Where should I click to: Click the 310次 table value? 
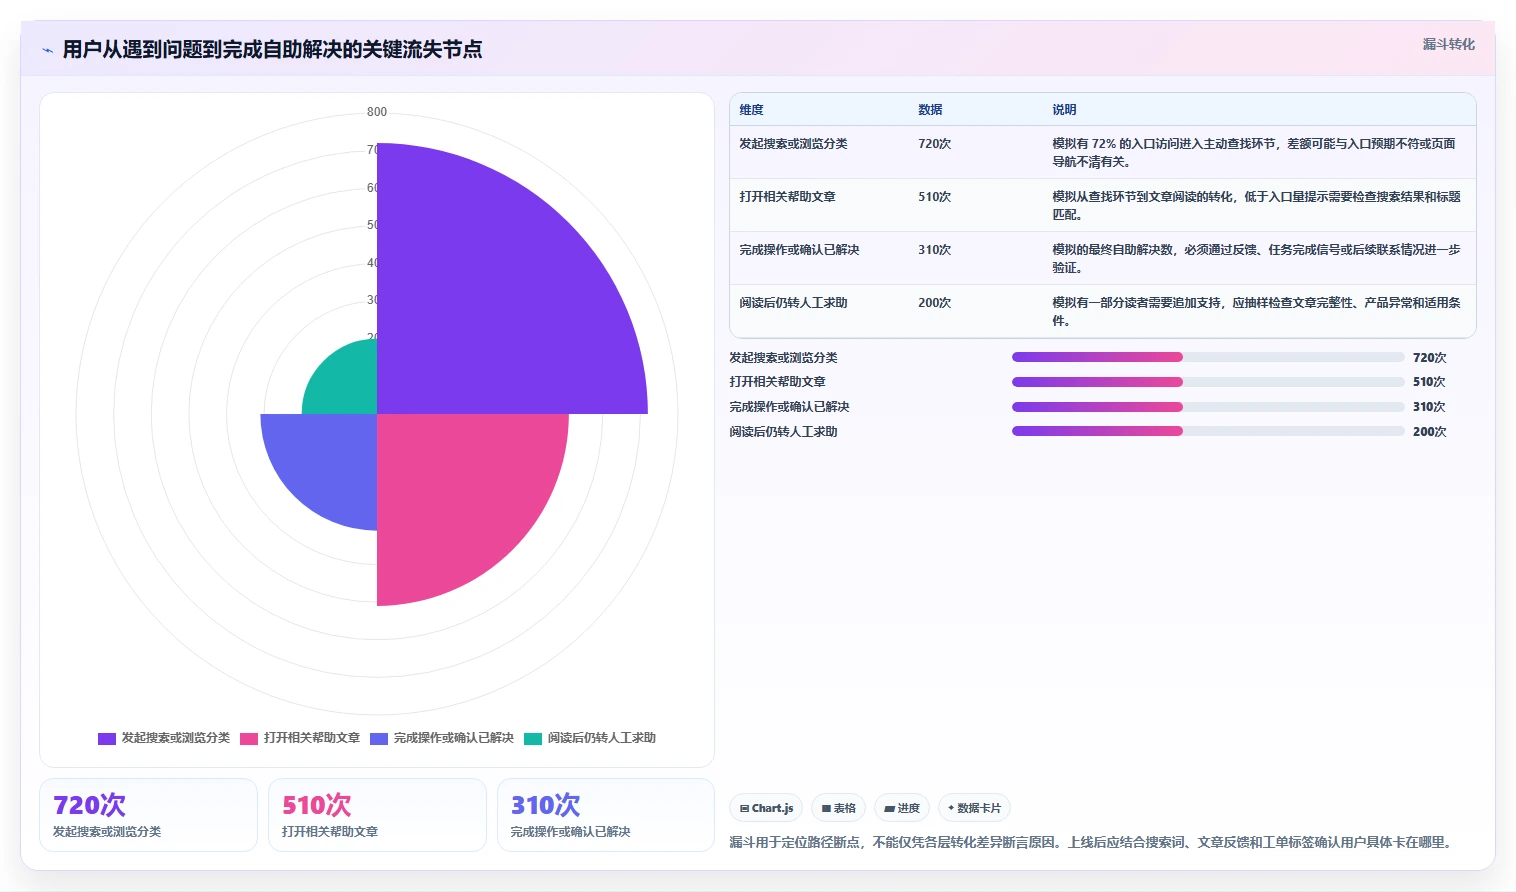pyautogui.click(x=934, y=250)
